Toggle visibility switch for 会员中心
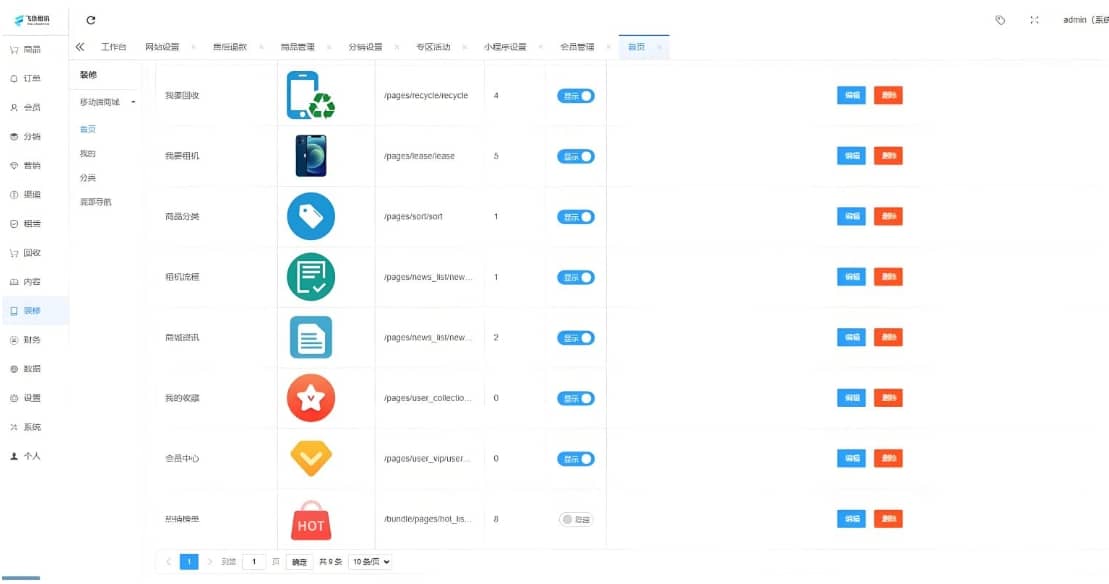The image size is (1109, 584). point(574,458)
